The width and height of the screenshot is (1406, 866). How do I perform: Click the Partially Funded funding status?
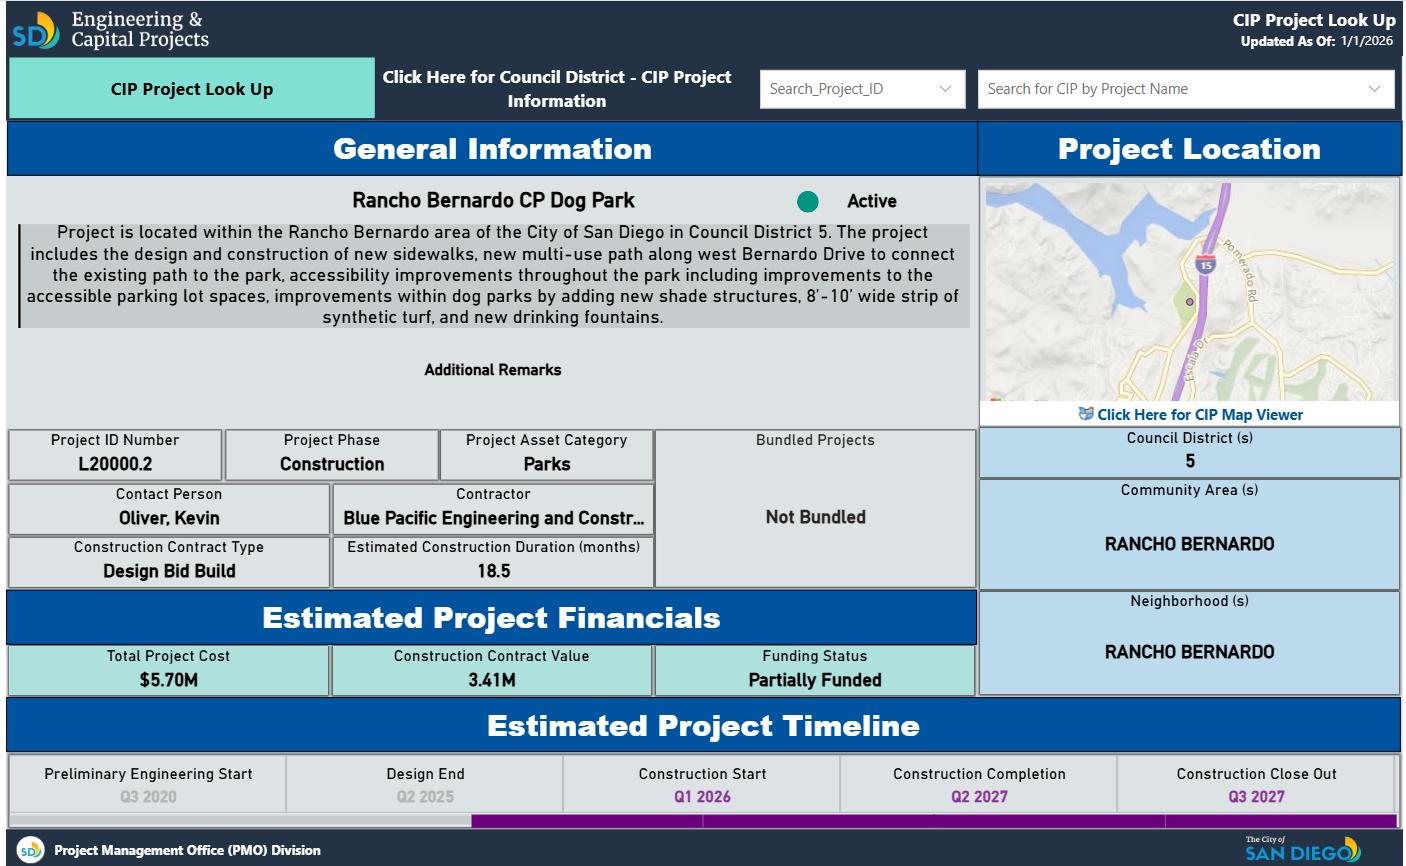(815, 680)
